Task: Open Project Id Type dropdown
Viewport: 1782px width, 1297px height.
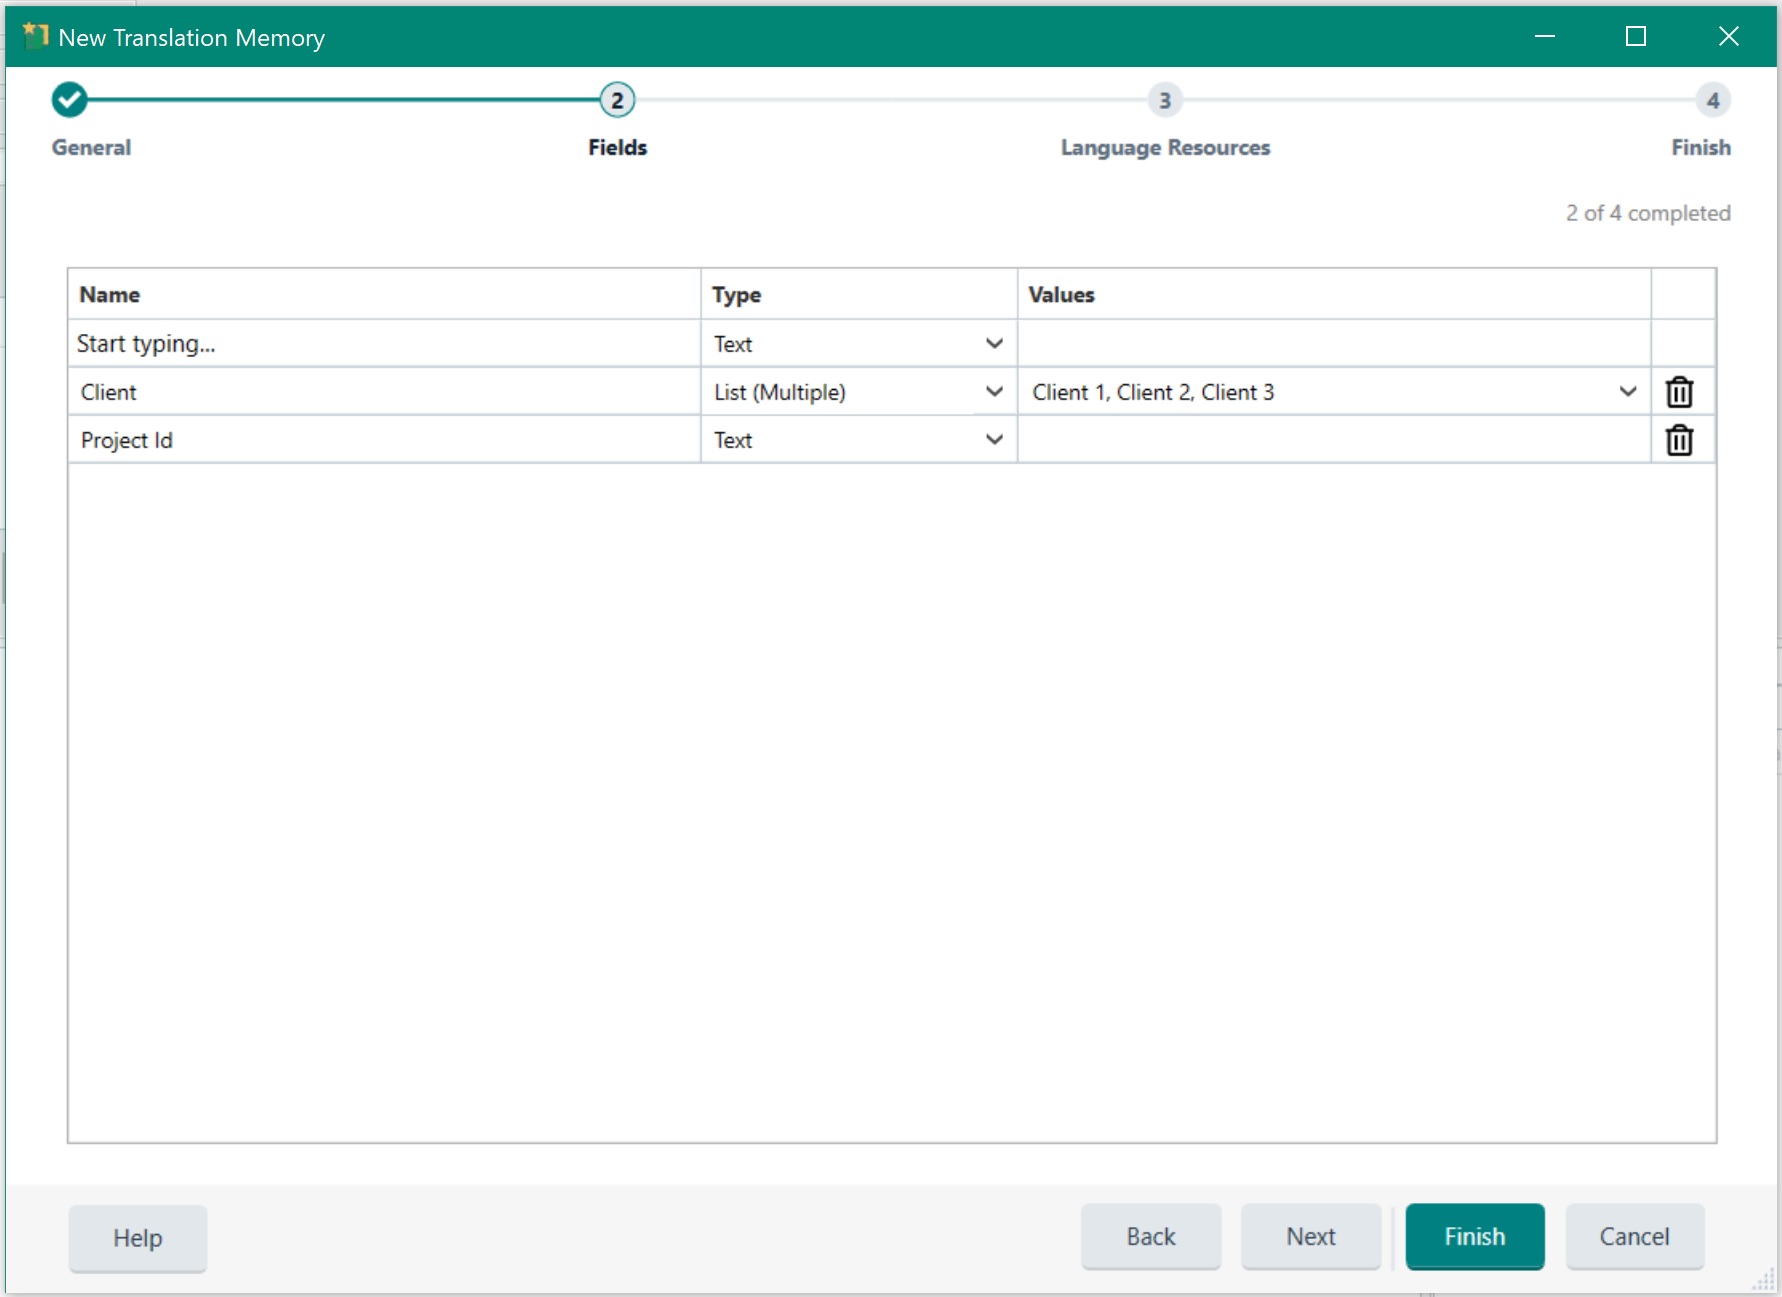Action: (x=993, y=440)
